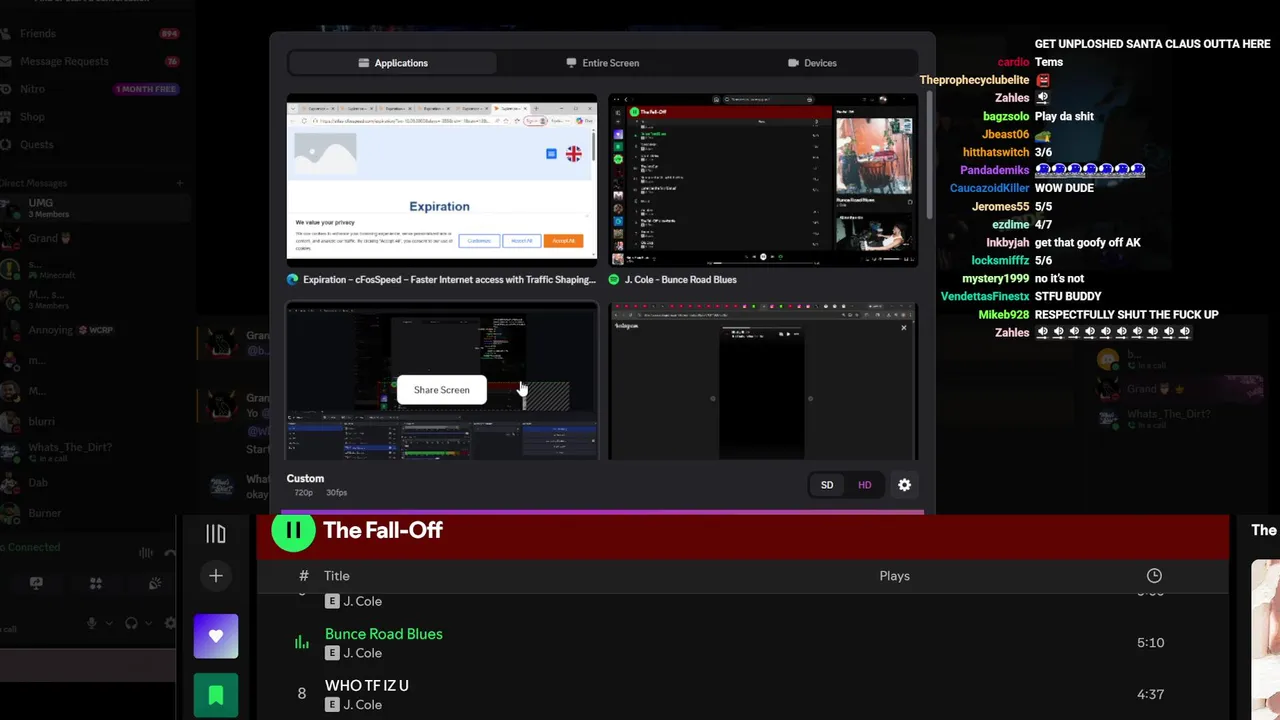Screen dimensions: 1280x720
Task: Open the green bookmark Your Episodes tile
Action: pos(216,696)
